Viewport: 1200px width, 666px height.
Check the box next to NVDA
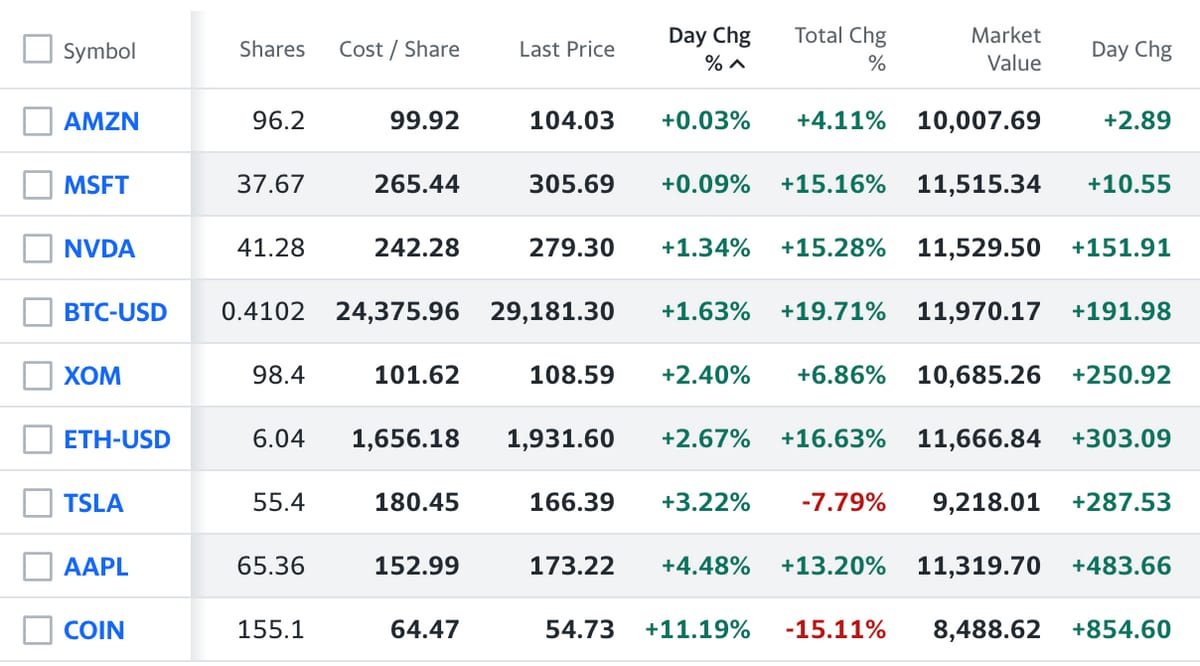click(x=38, y=248)
